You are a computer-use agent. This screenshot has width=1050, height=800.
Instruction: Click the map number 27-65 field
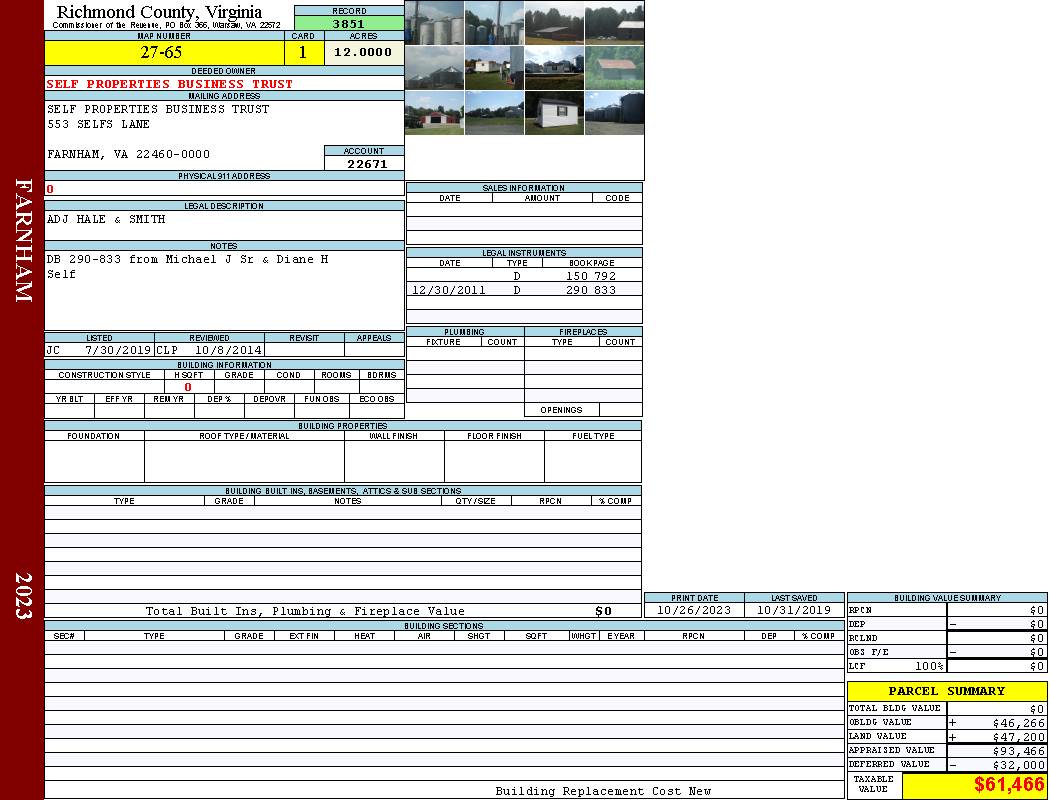coord(164,53)
